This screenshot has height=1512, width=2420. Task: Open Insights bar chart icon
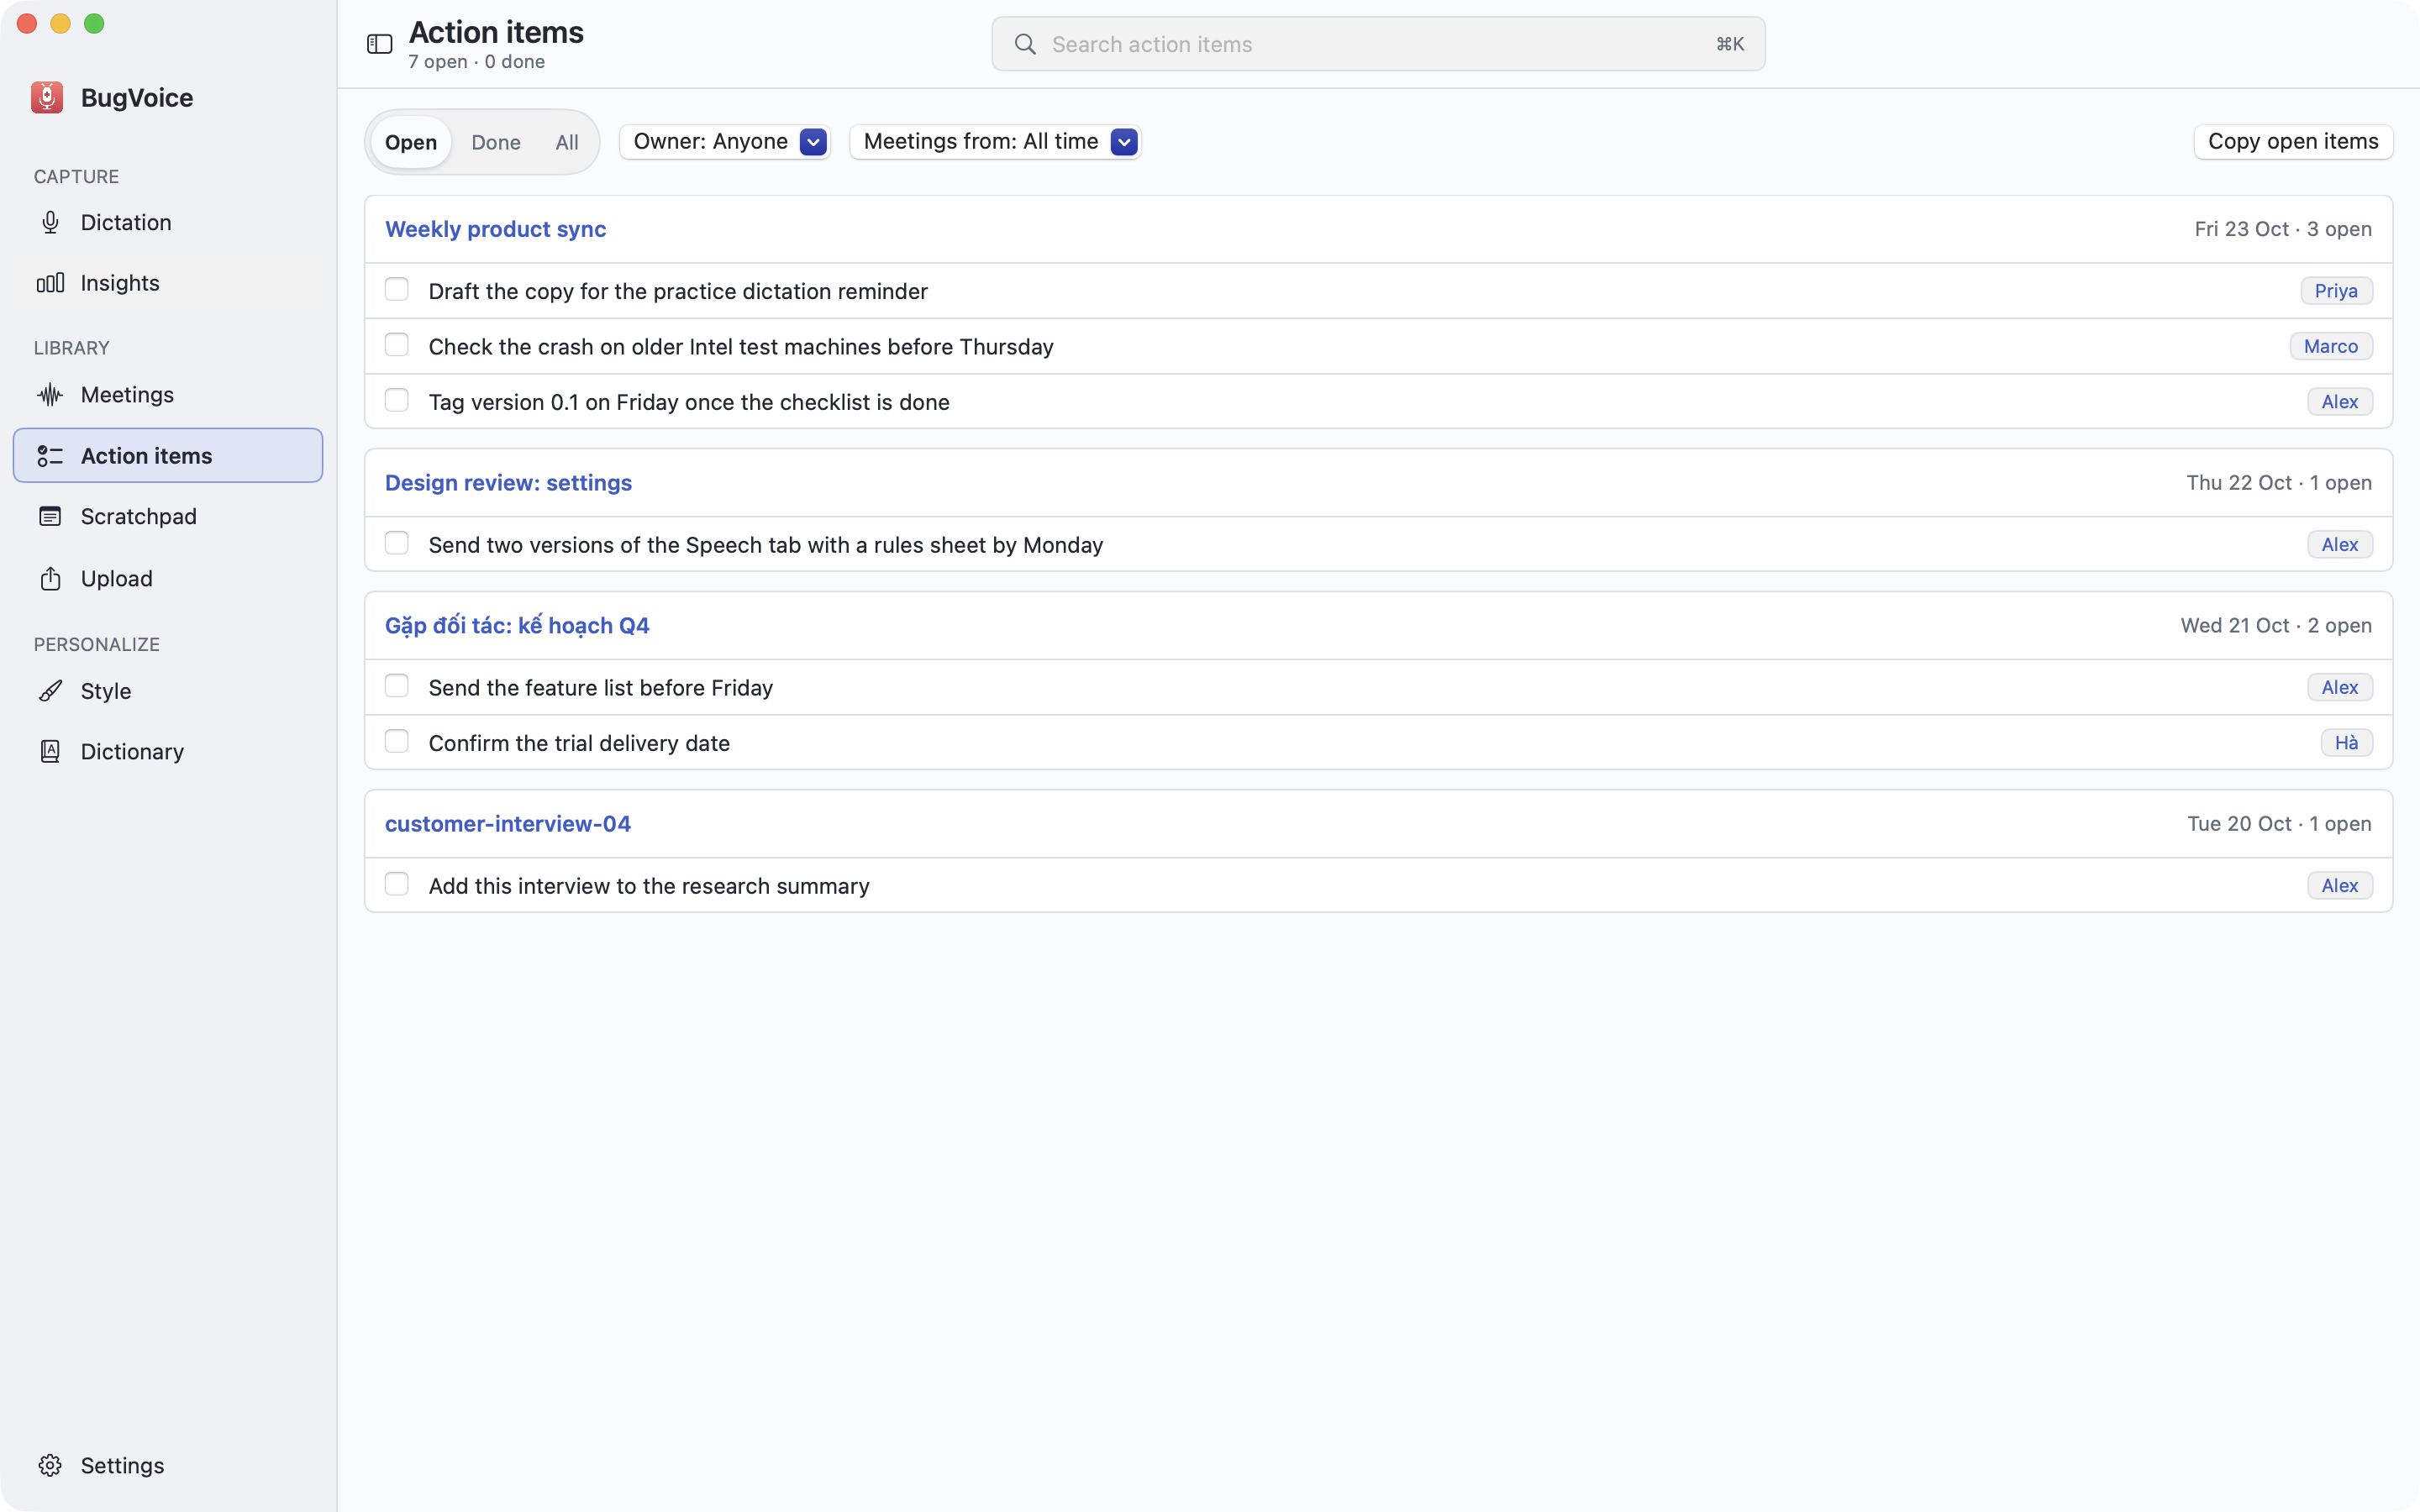pos(50,283)
